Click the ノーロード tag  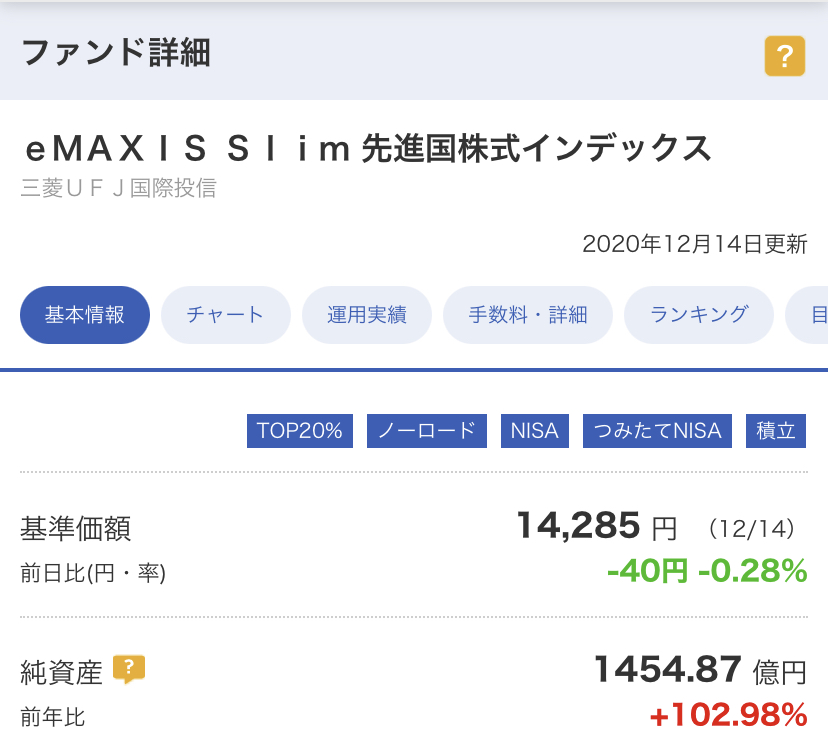click(427, 431)
